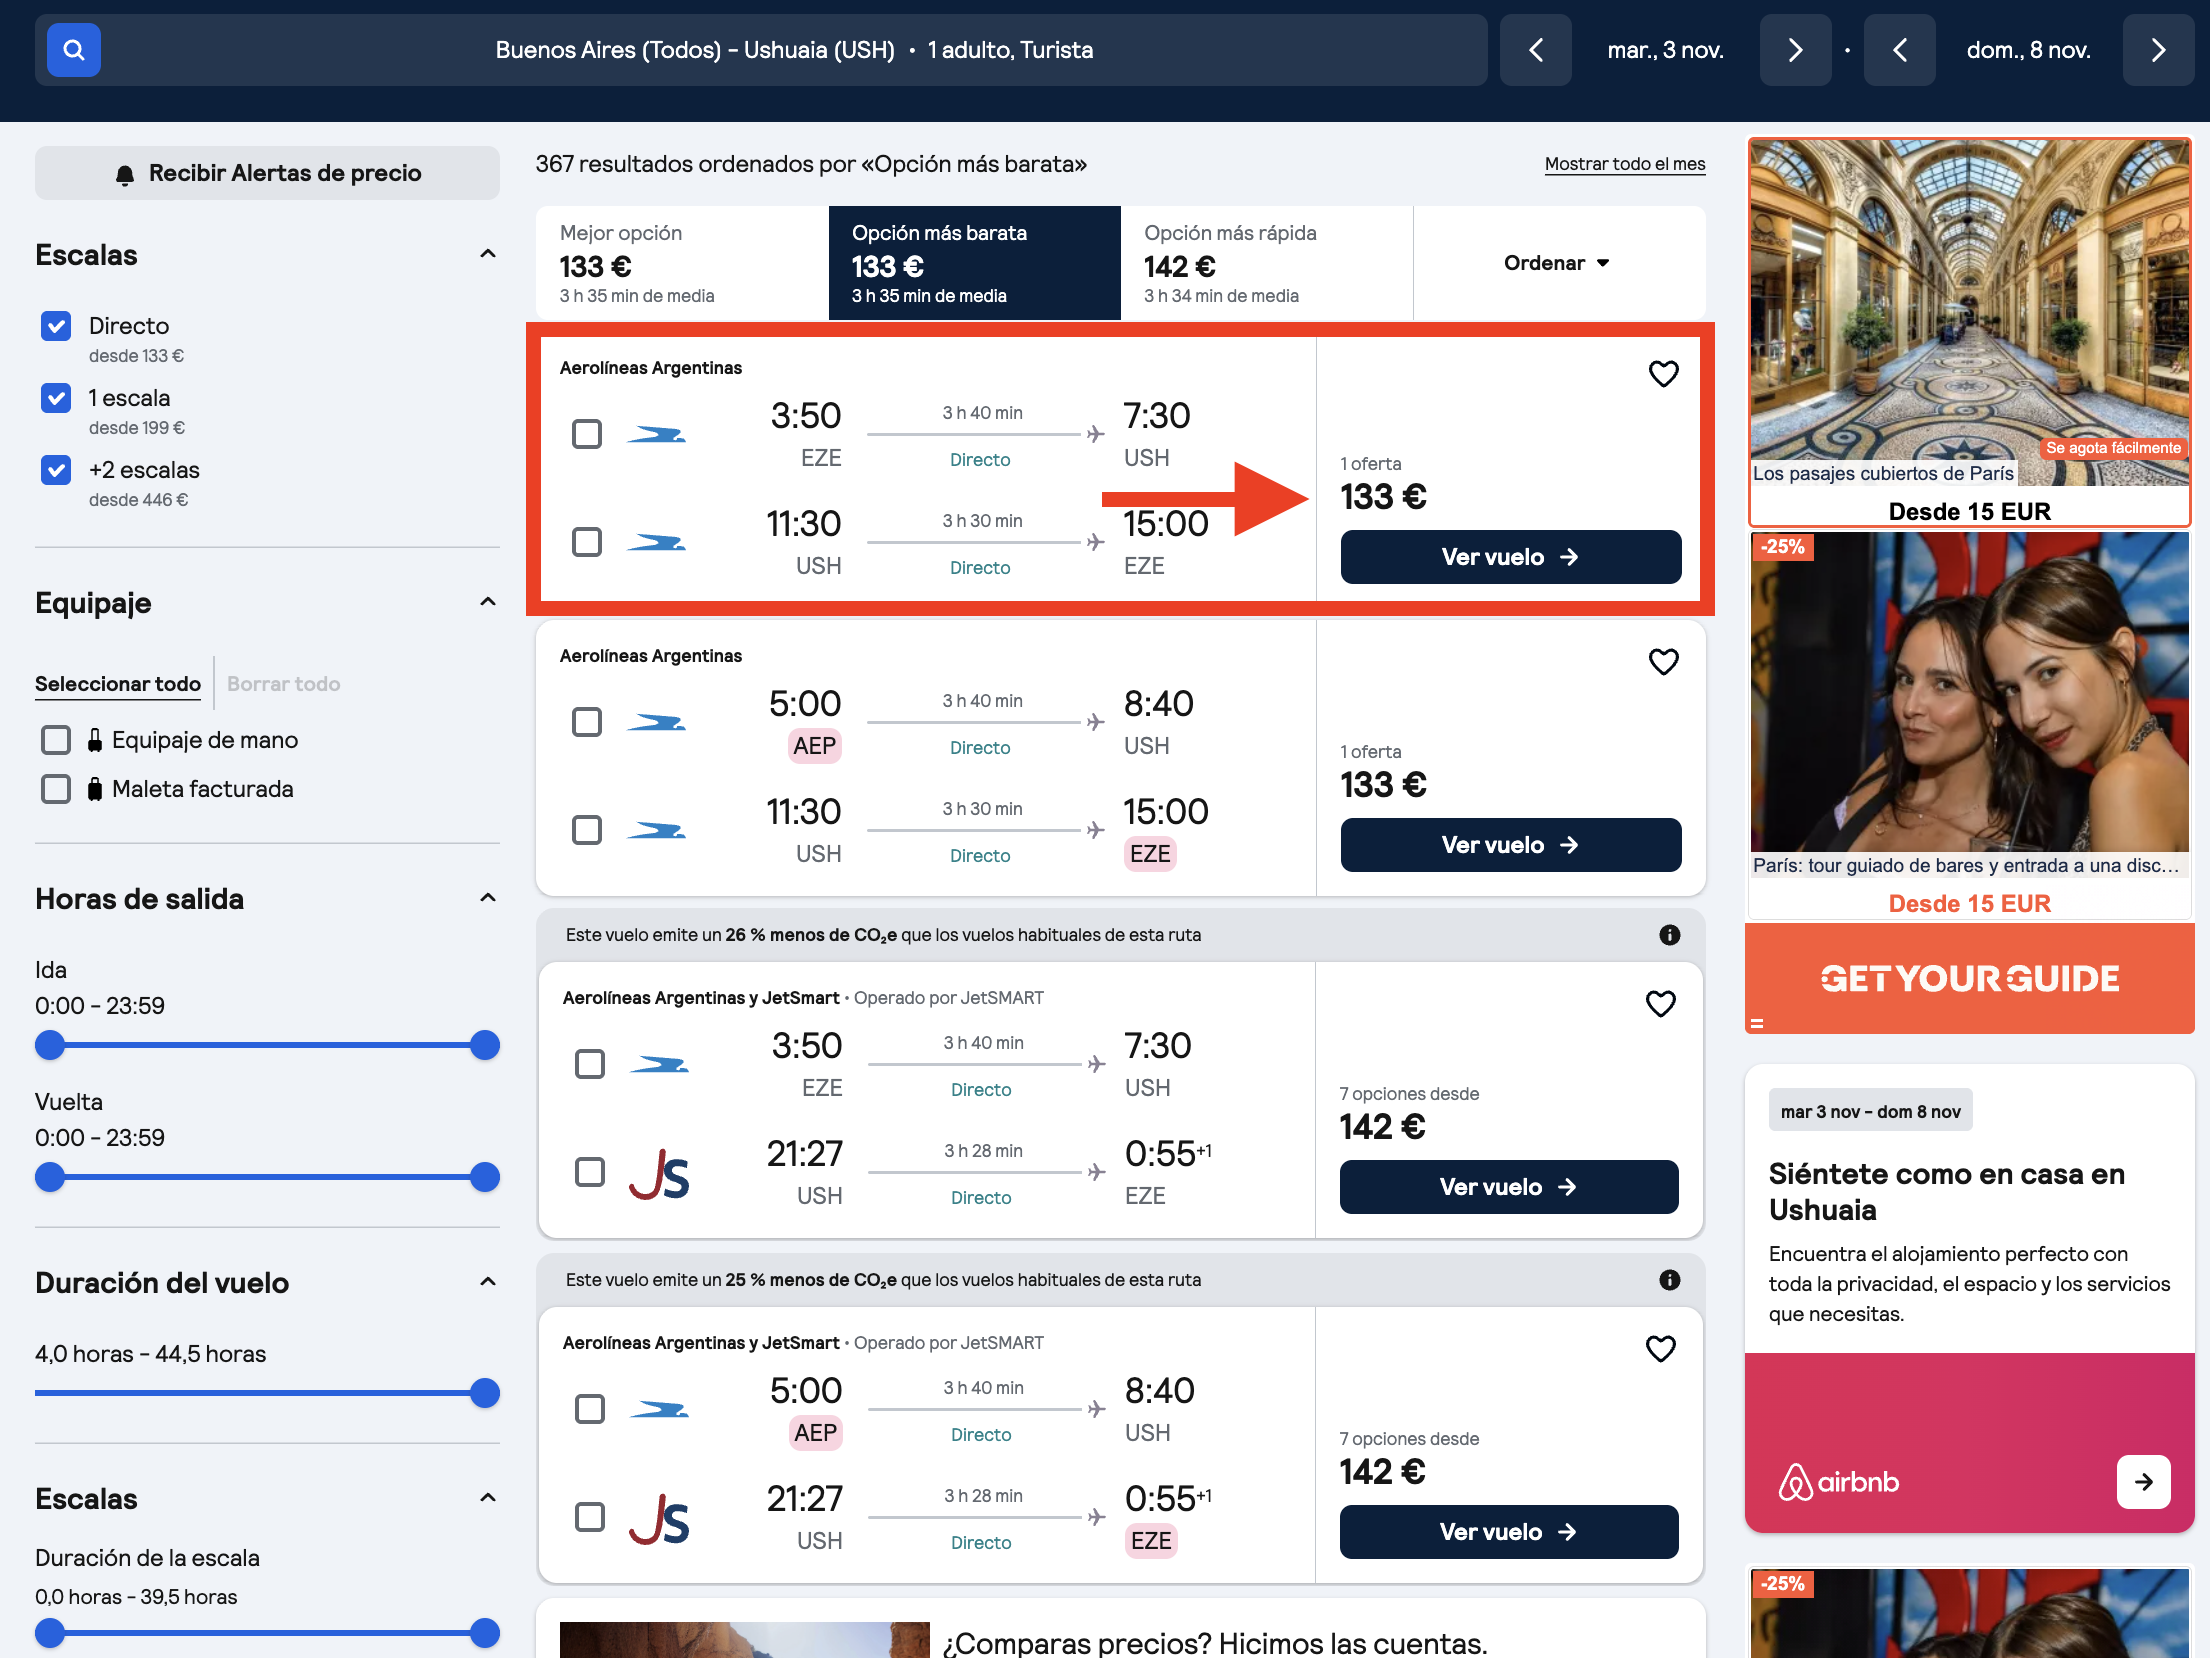Collapse the Equipaje section
The image size is (2210, 1658).
coord(488,602)
